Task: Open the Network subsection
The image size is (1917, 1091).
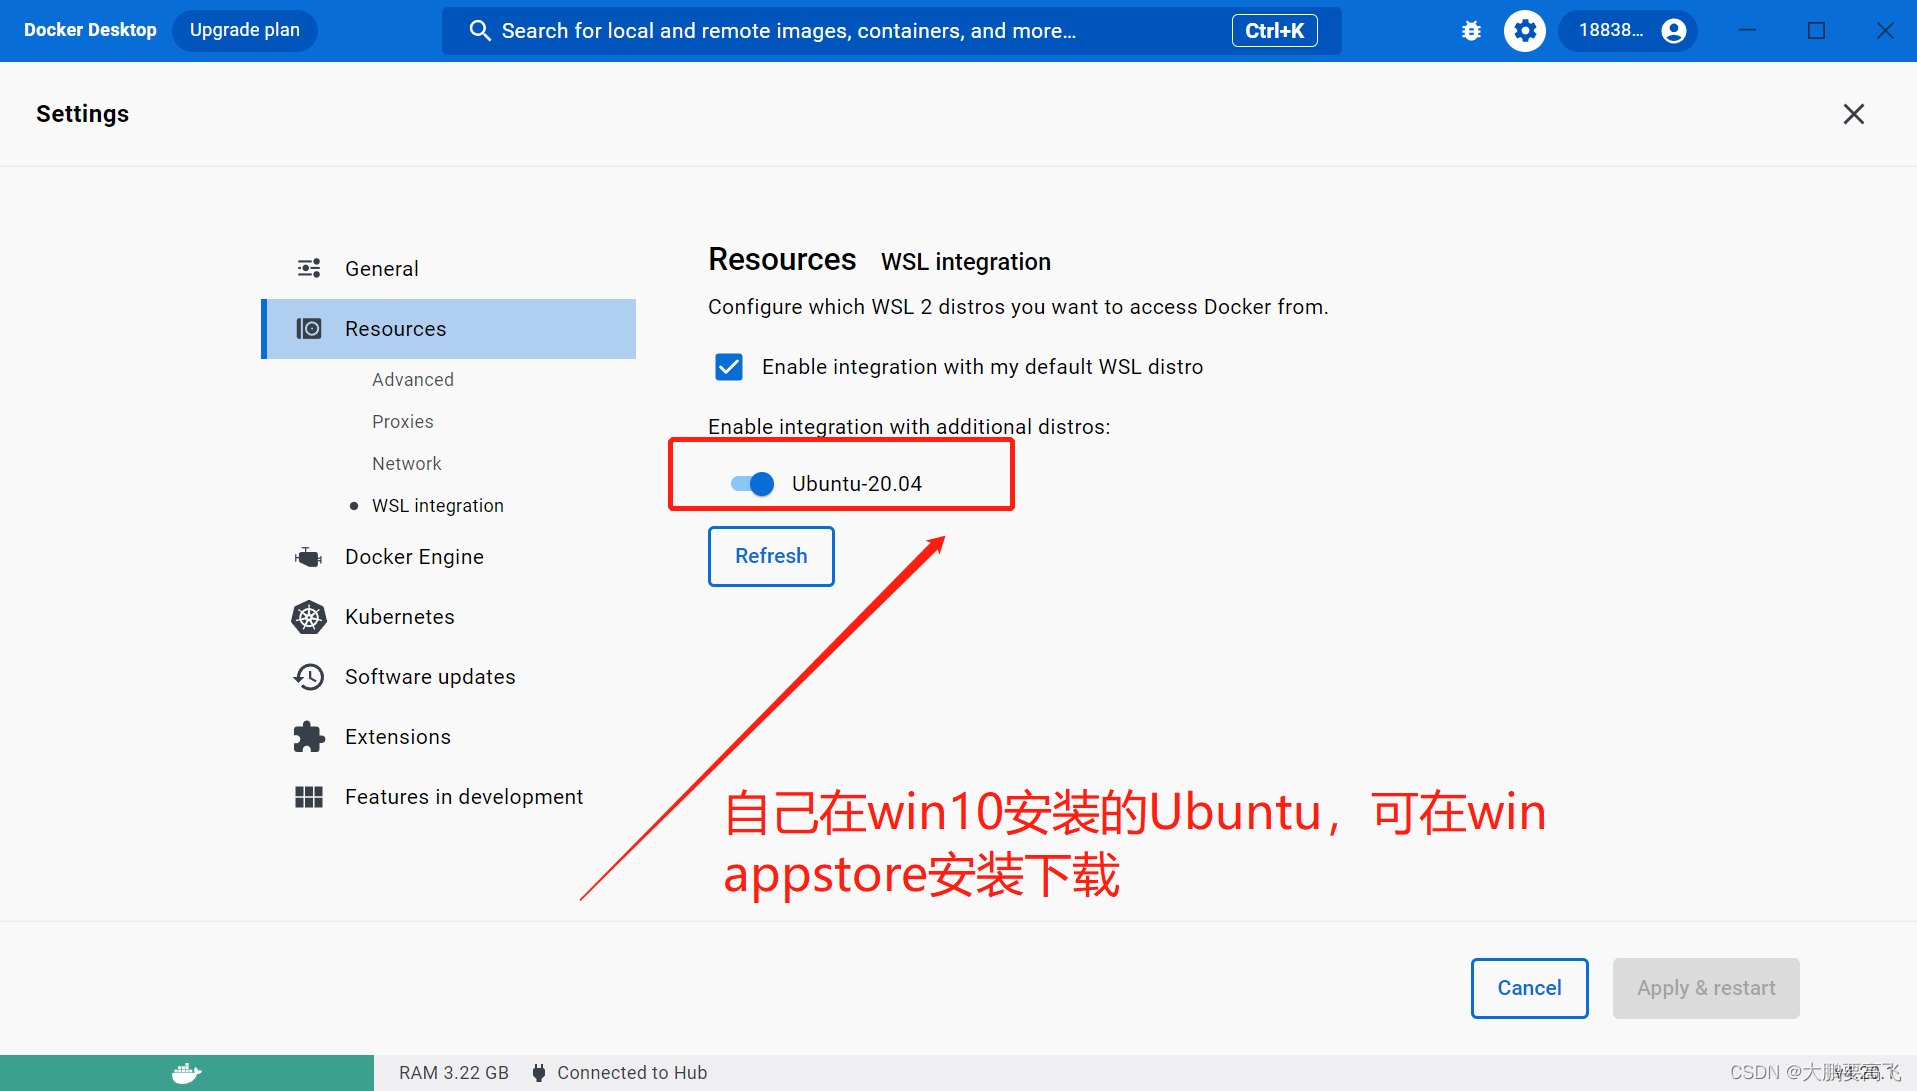Action: point(407,464)
